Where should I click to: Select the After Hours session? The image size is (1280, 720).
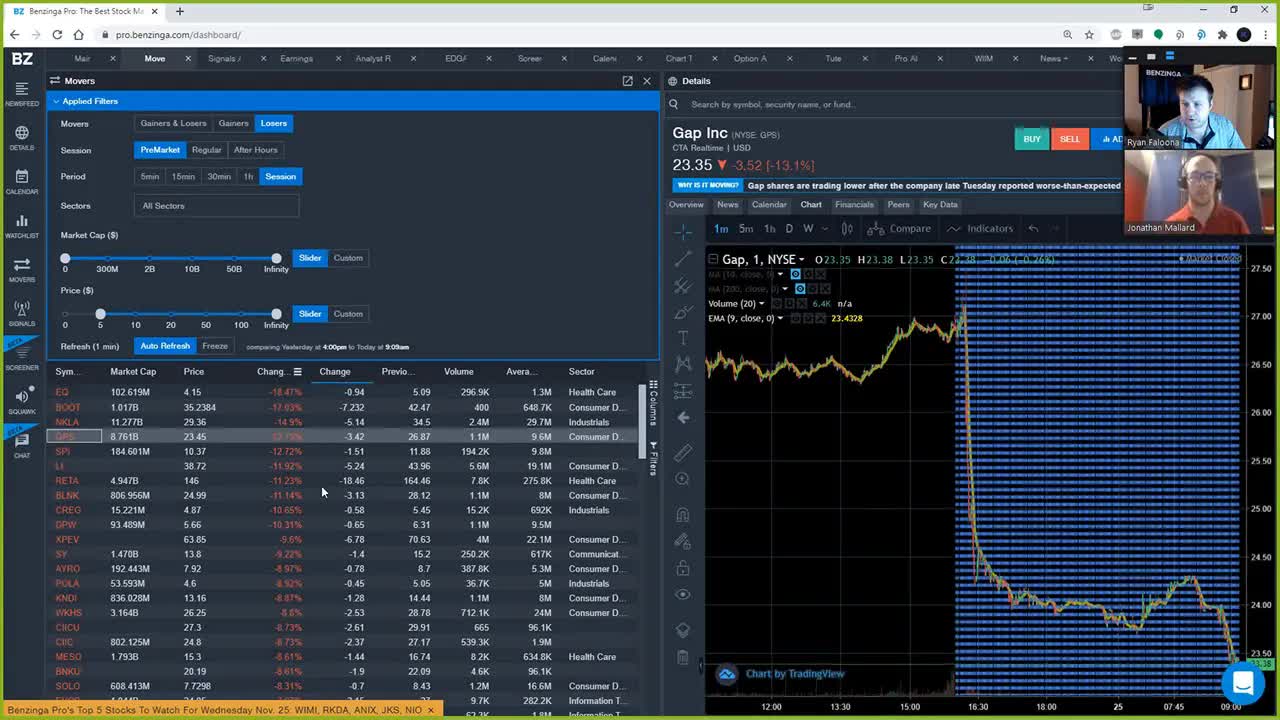click(x=256, y=150)
